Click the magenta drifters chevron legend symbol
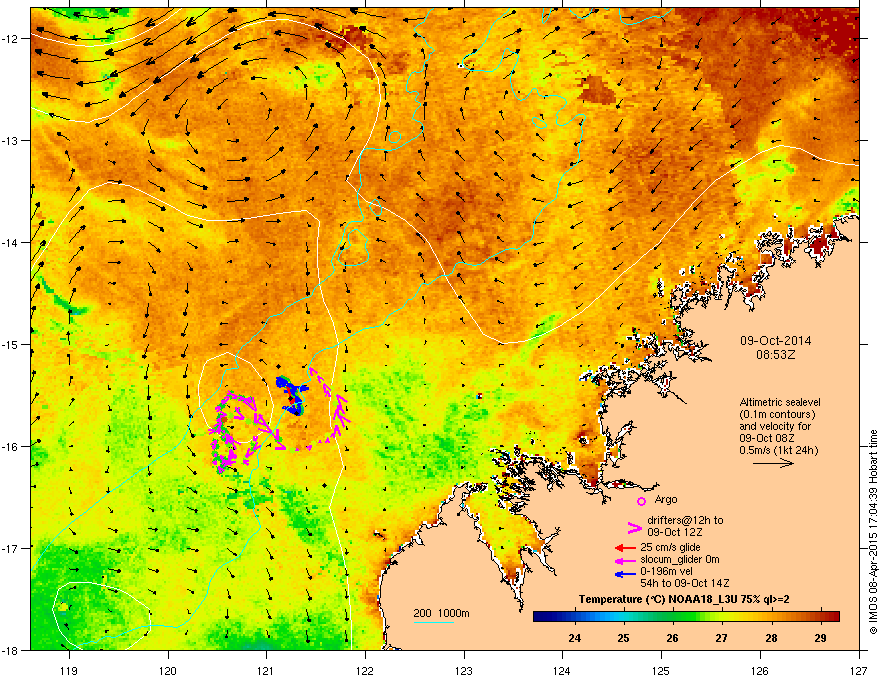880x680 pixels. click(635, 528)
